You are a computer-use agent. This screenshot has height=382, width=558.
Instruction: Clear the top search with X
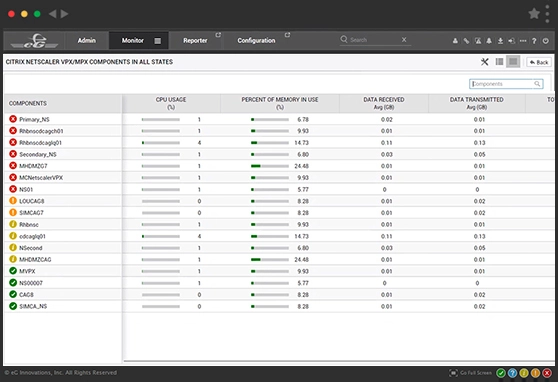[404, 40]
